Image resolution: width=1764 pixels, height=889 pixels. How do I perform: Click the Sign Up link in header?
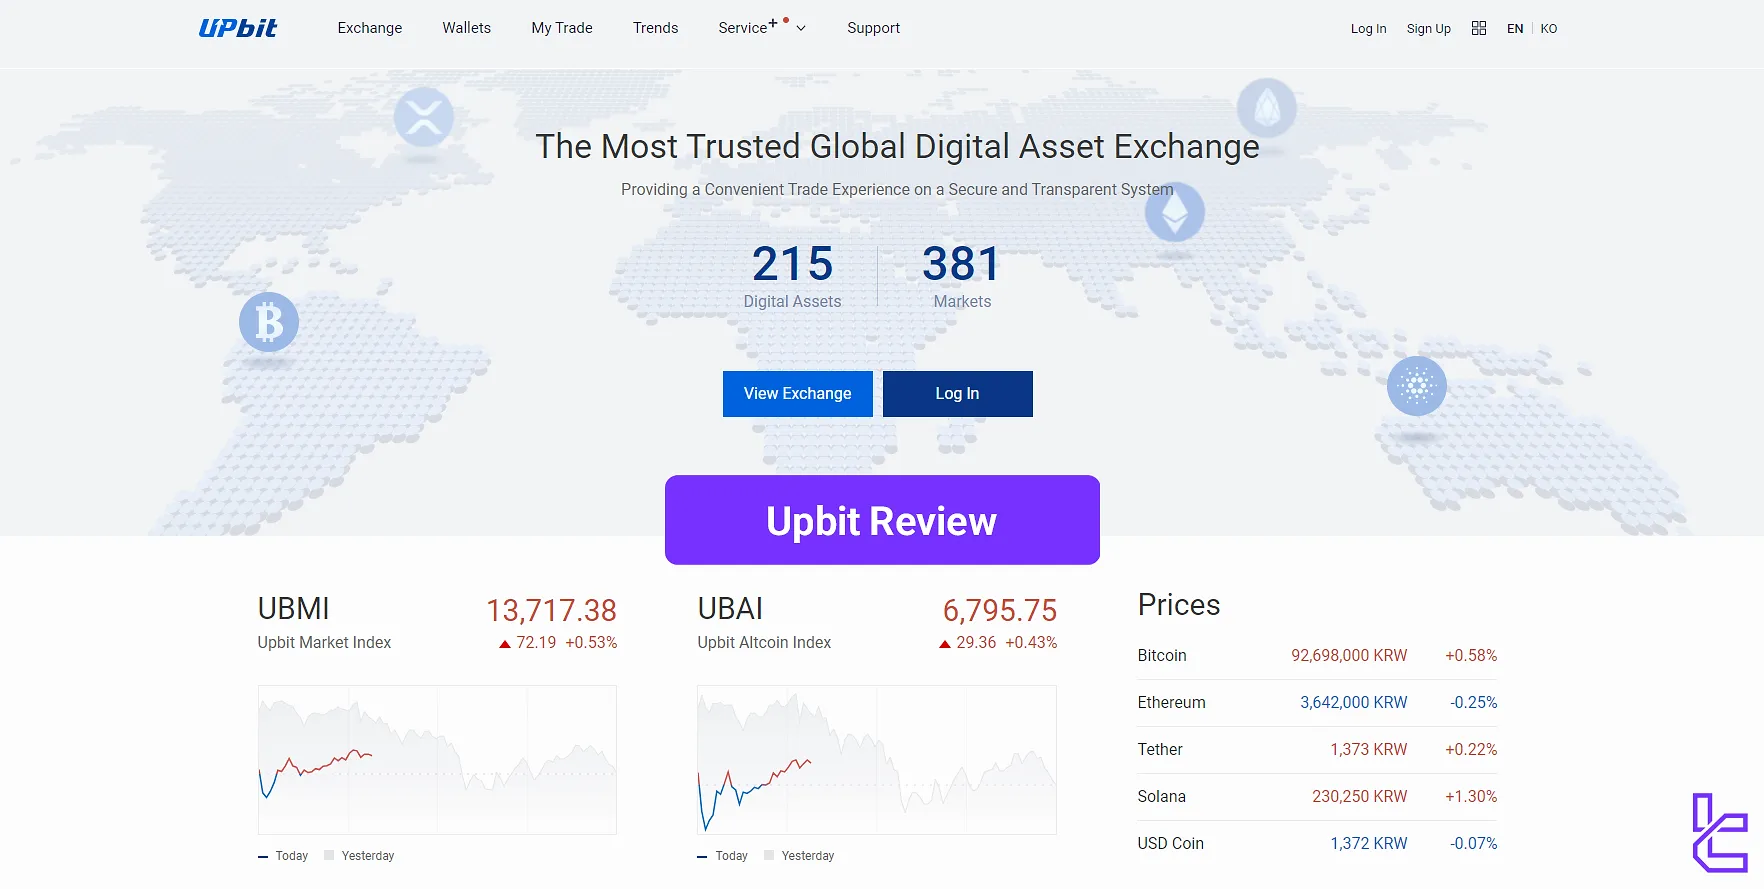[x=1428, y=29]
